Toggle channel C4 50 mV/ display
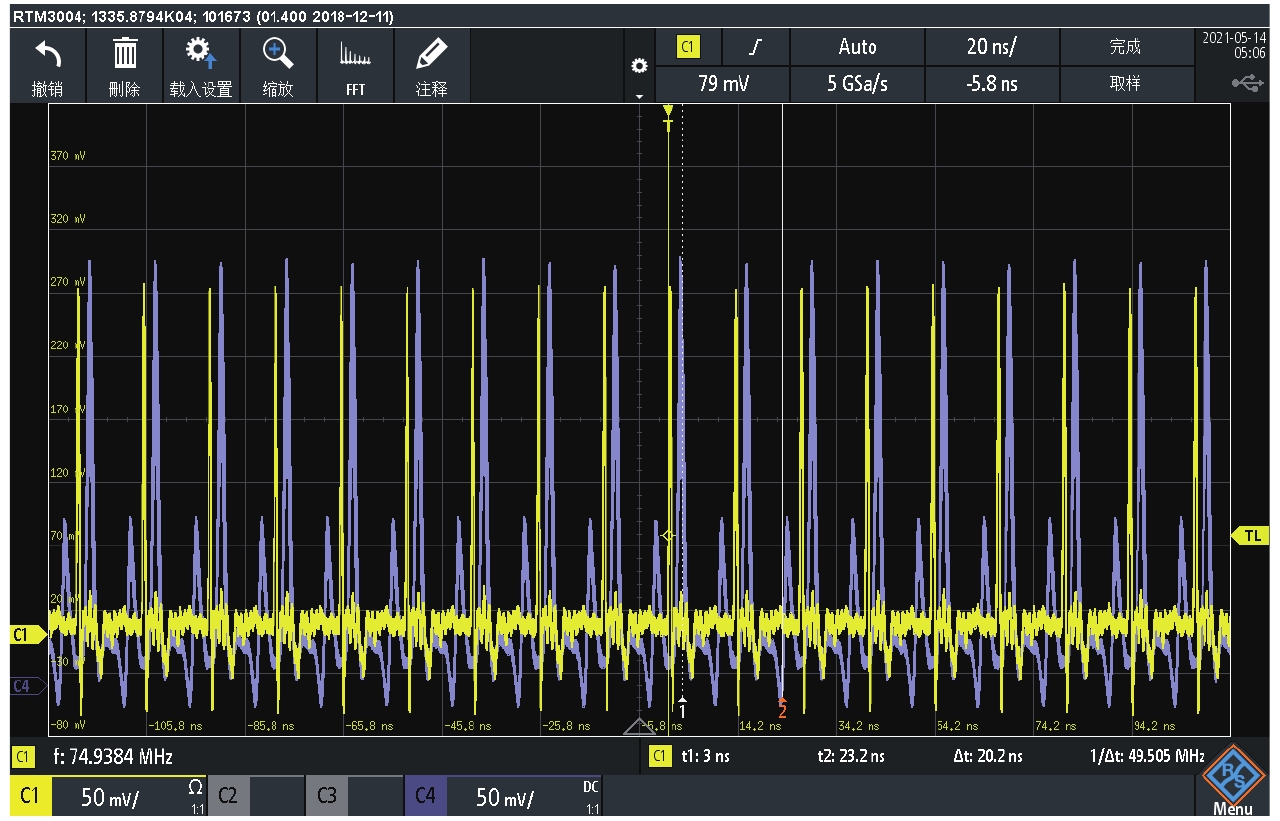The height and width of the screenshot is (821, 1280). coord(503,796)
